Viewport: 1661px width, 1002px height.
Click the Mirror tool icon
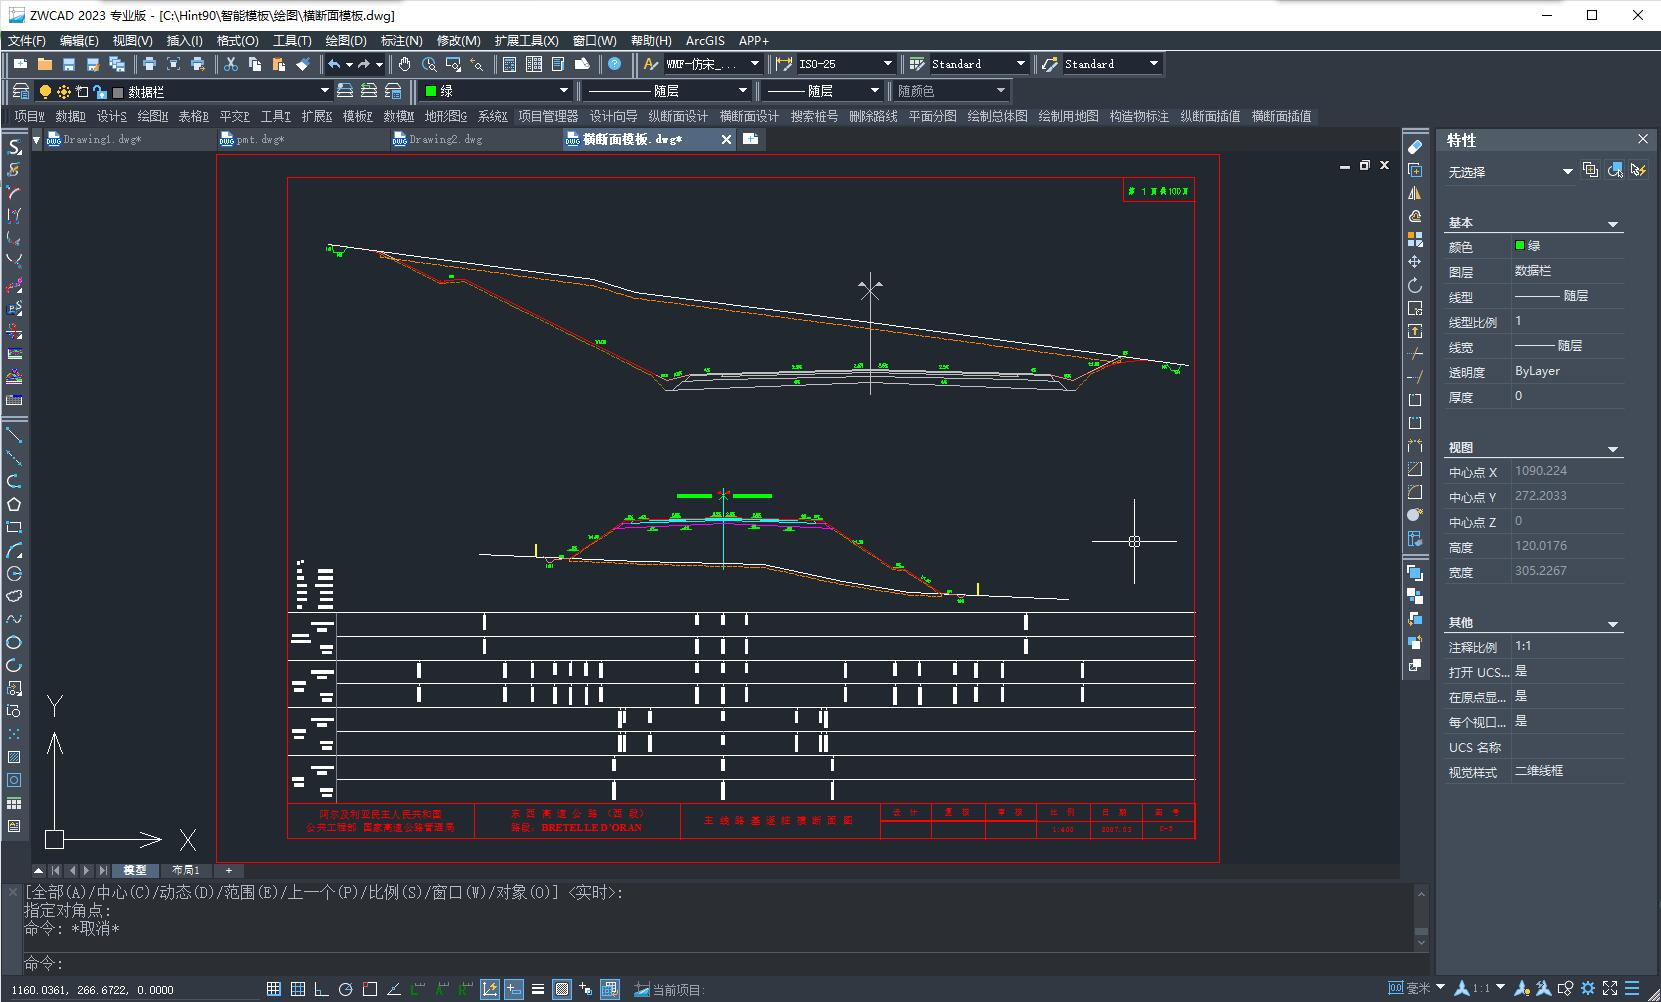1414,193
